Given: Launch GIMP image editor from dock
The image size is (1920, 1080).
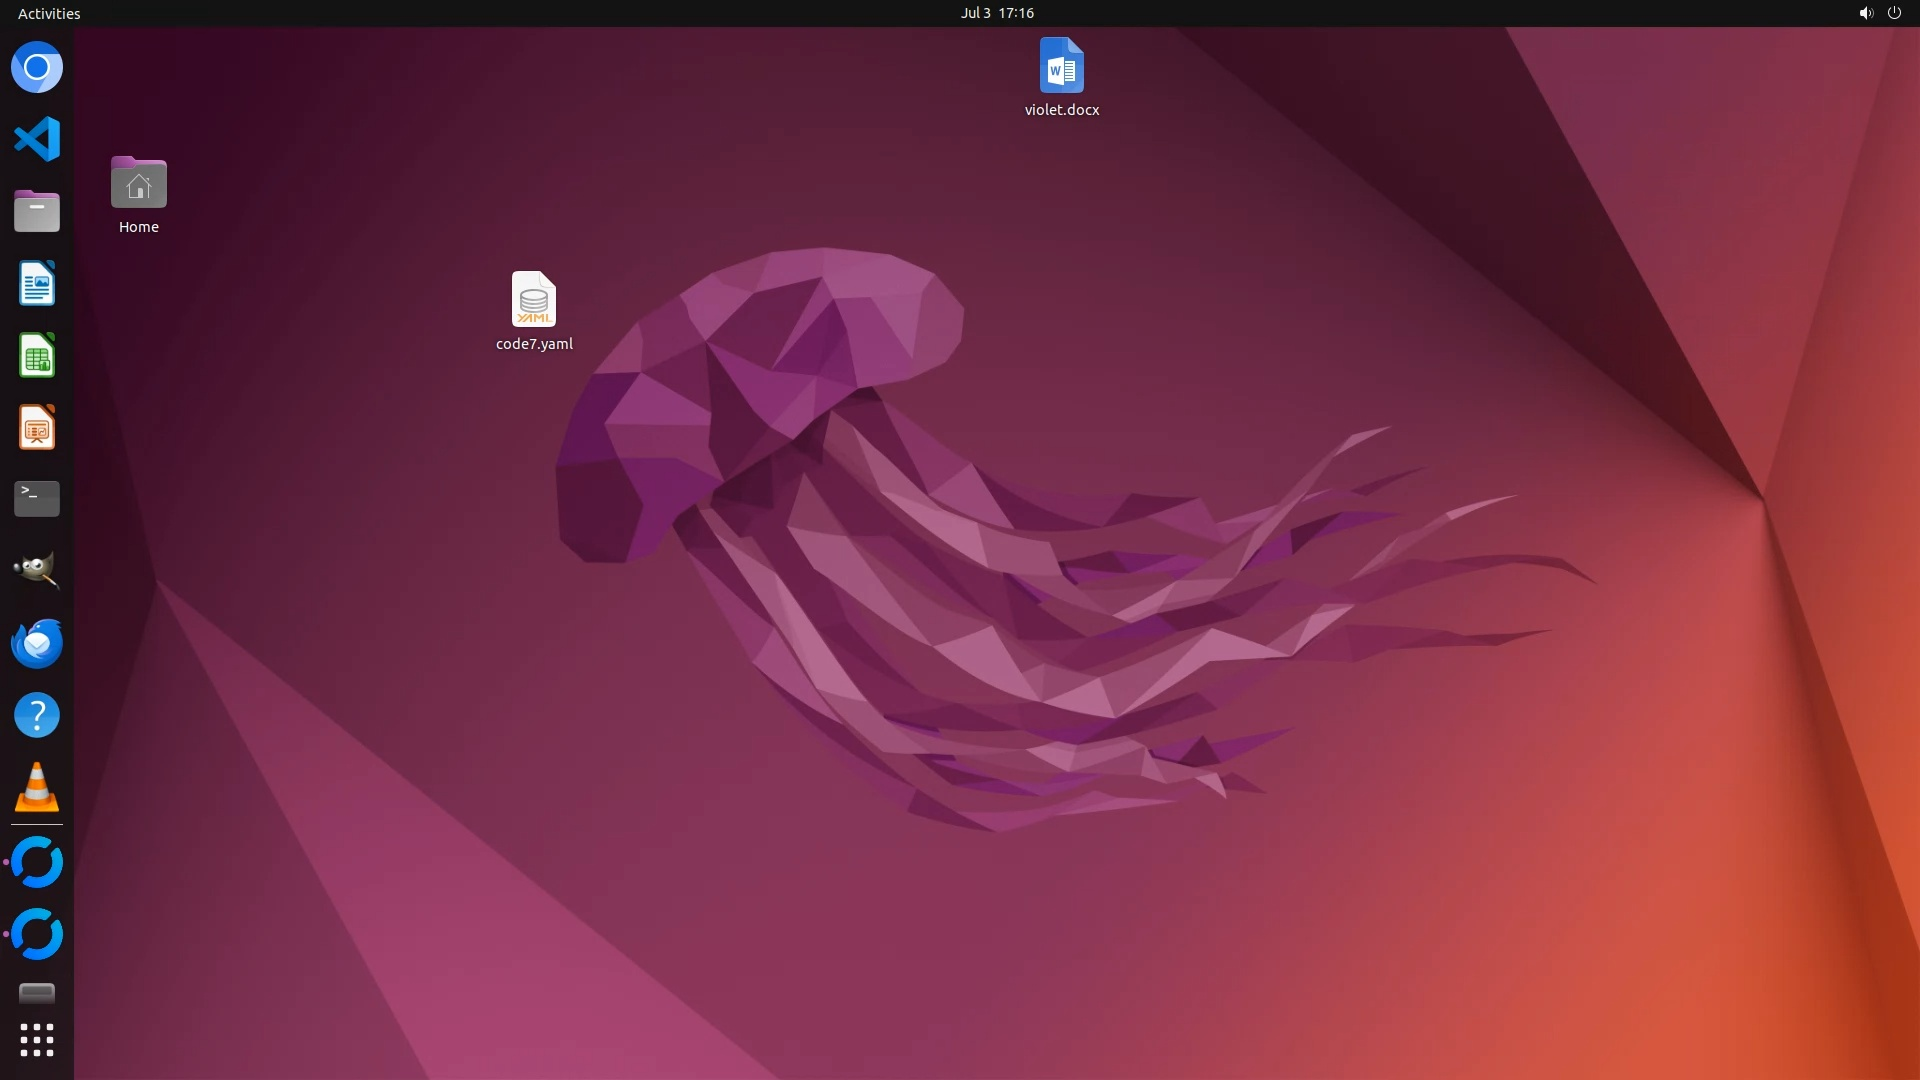Looking at the screenshot, I should (37, 570).
